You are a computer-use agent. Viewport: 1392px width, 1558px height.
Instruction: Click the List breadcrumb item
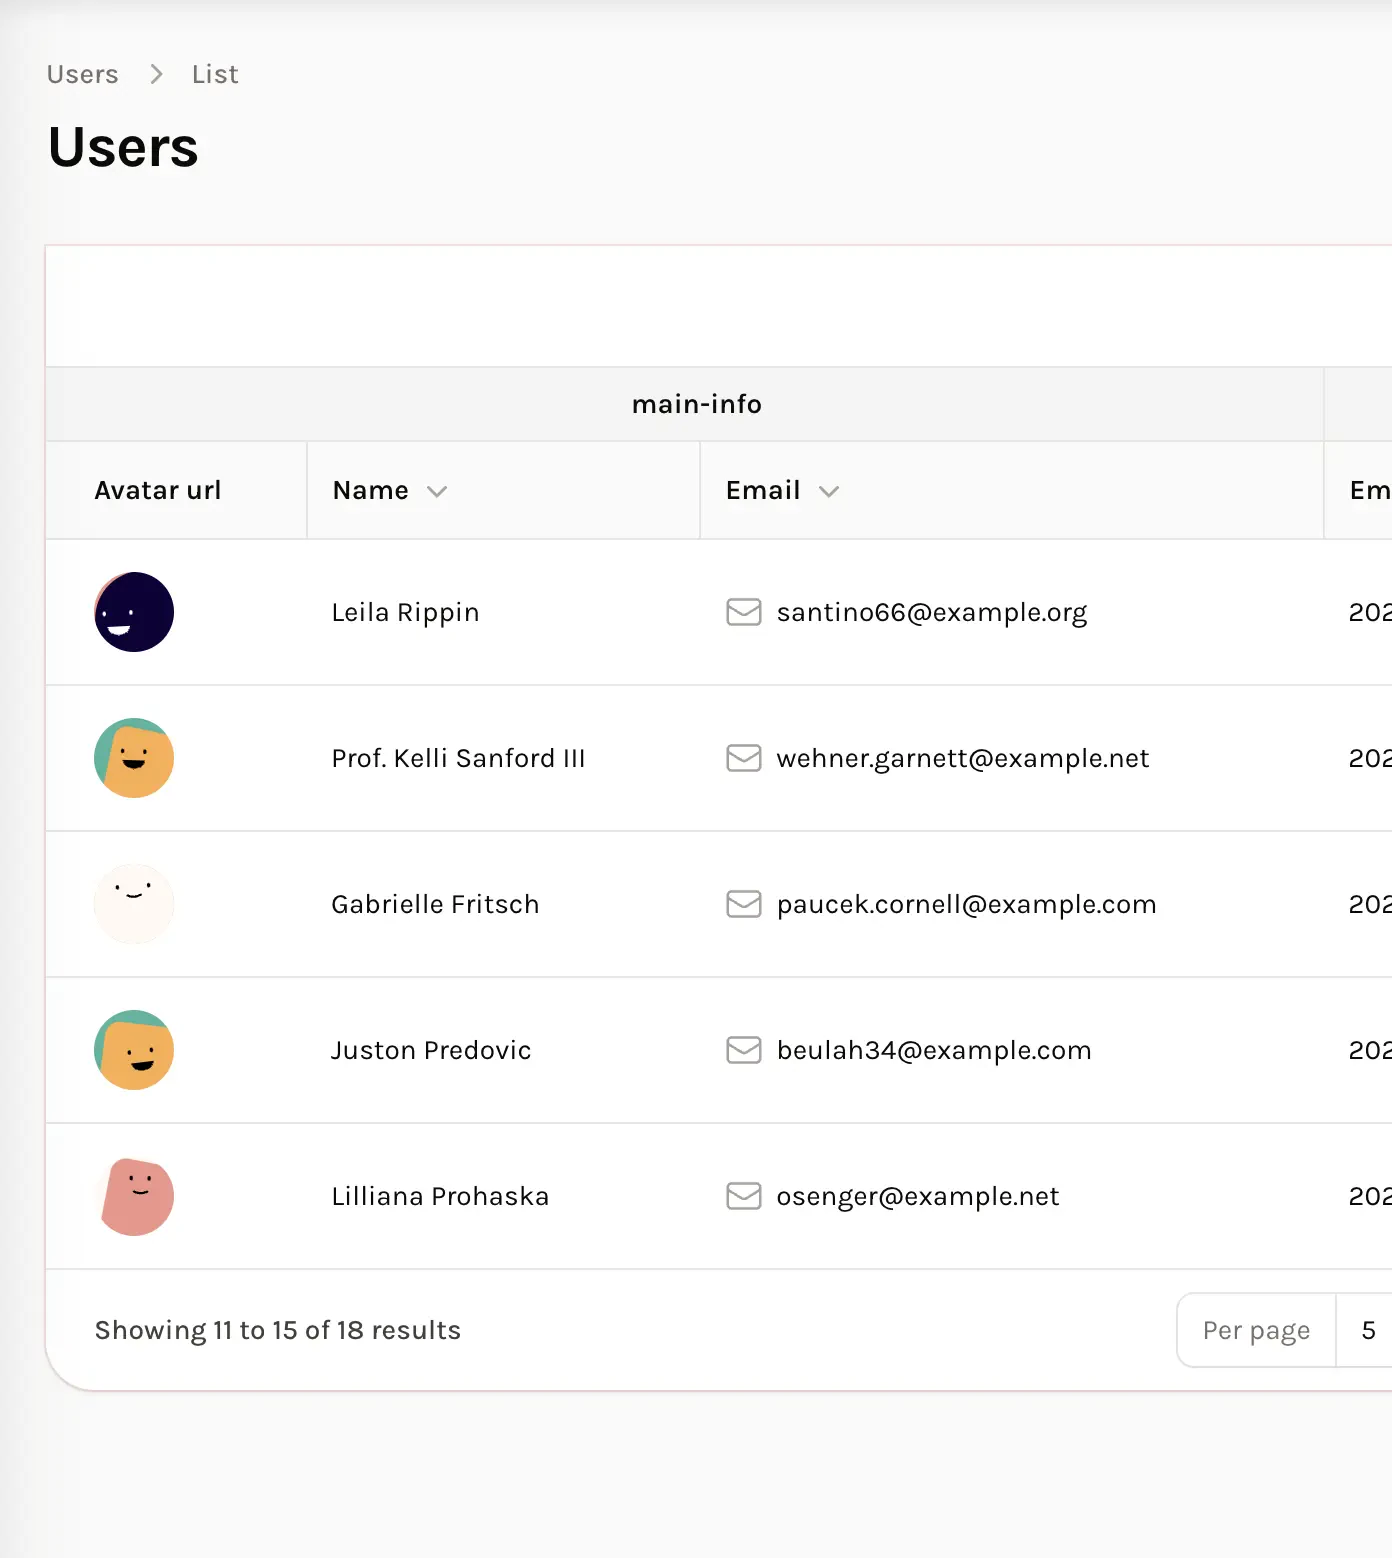click(x=215, y=74)
